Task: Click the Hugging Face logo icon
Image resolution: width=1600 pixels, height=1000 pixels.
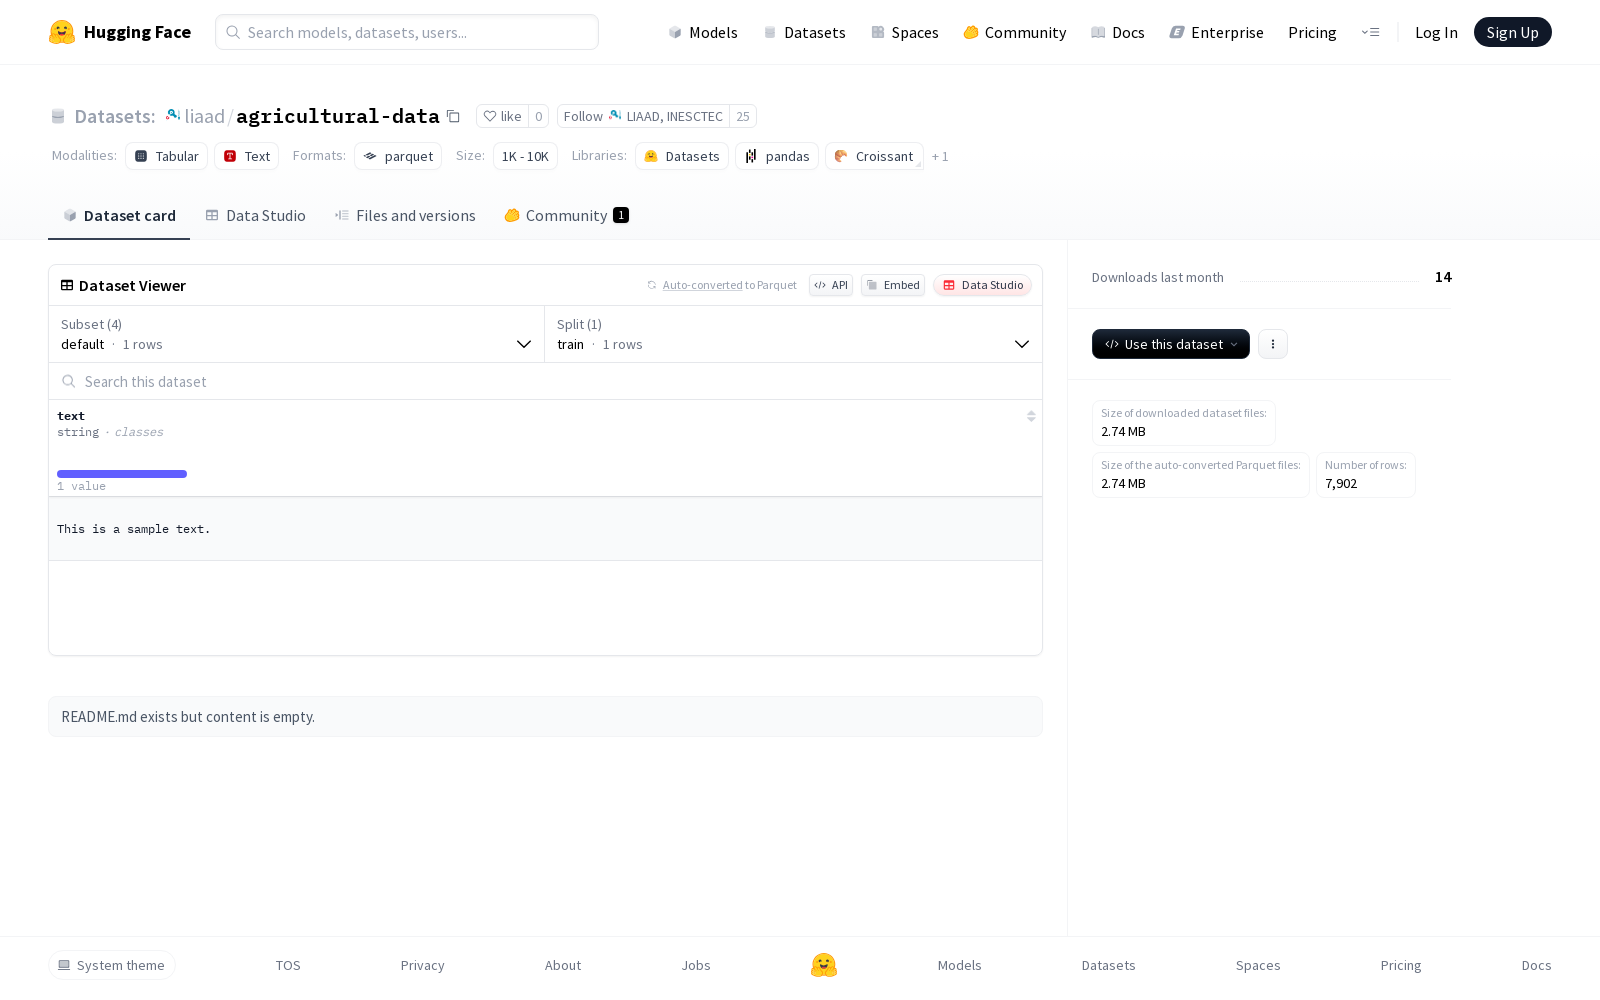Action: pyautogui.click(x=62, y=32)
